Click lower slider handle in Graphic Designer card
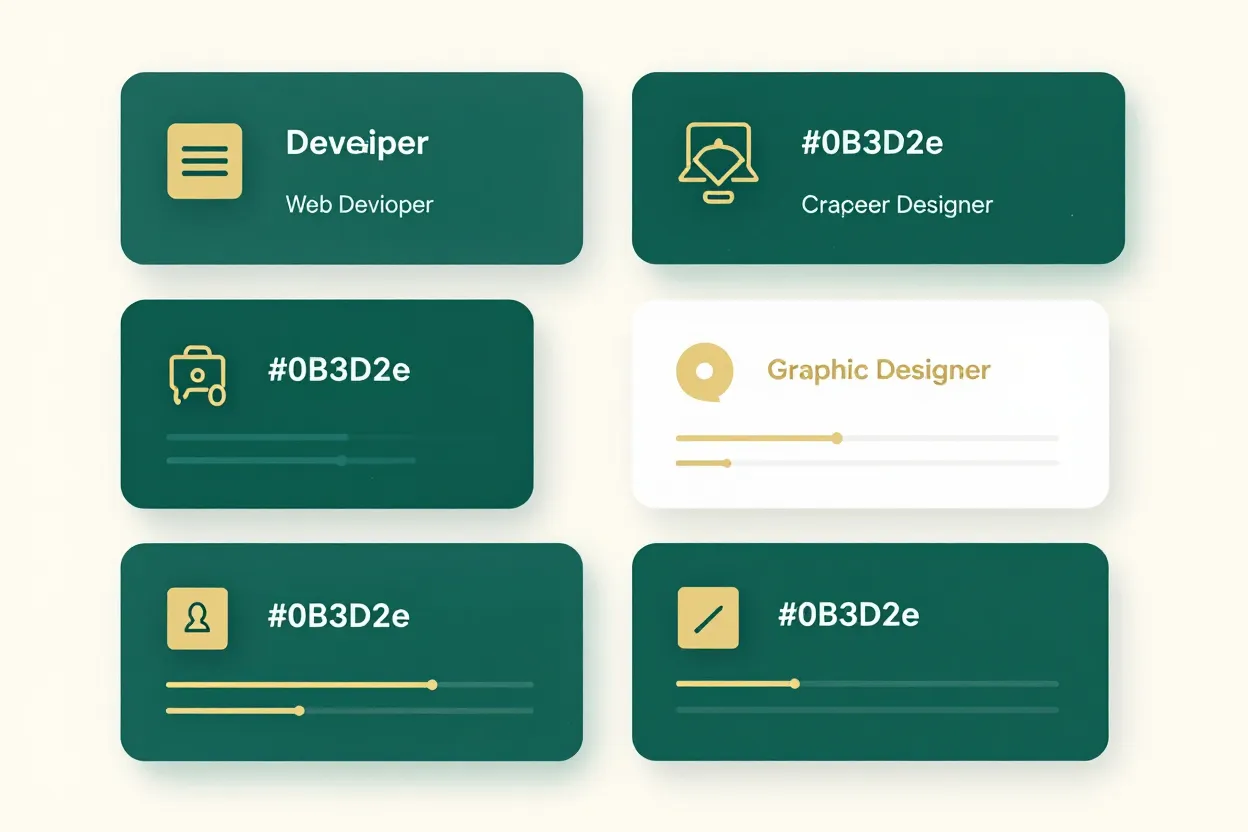This screenshot has width=1248, height=832. tap(727, 463)
